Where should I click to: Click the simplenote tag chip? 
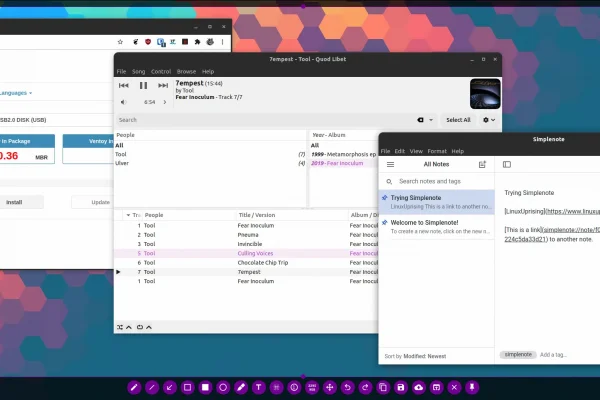(518, 355)
